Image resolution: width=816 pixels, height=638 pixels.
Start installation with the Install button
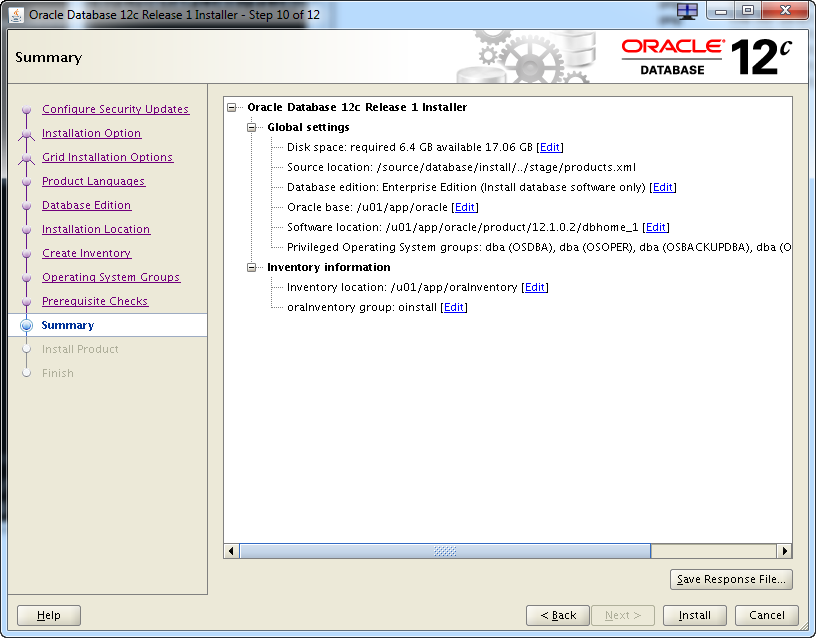pyautogui.click(x=694, y=615)
